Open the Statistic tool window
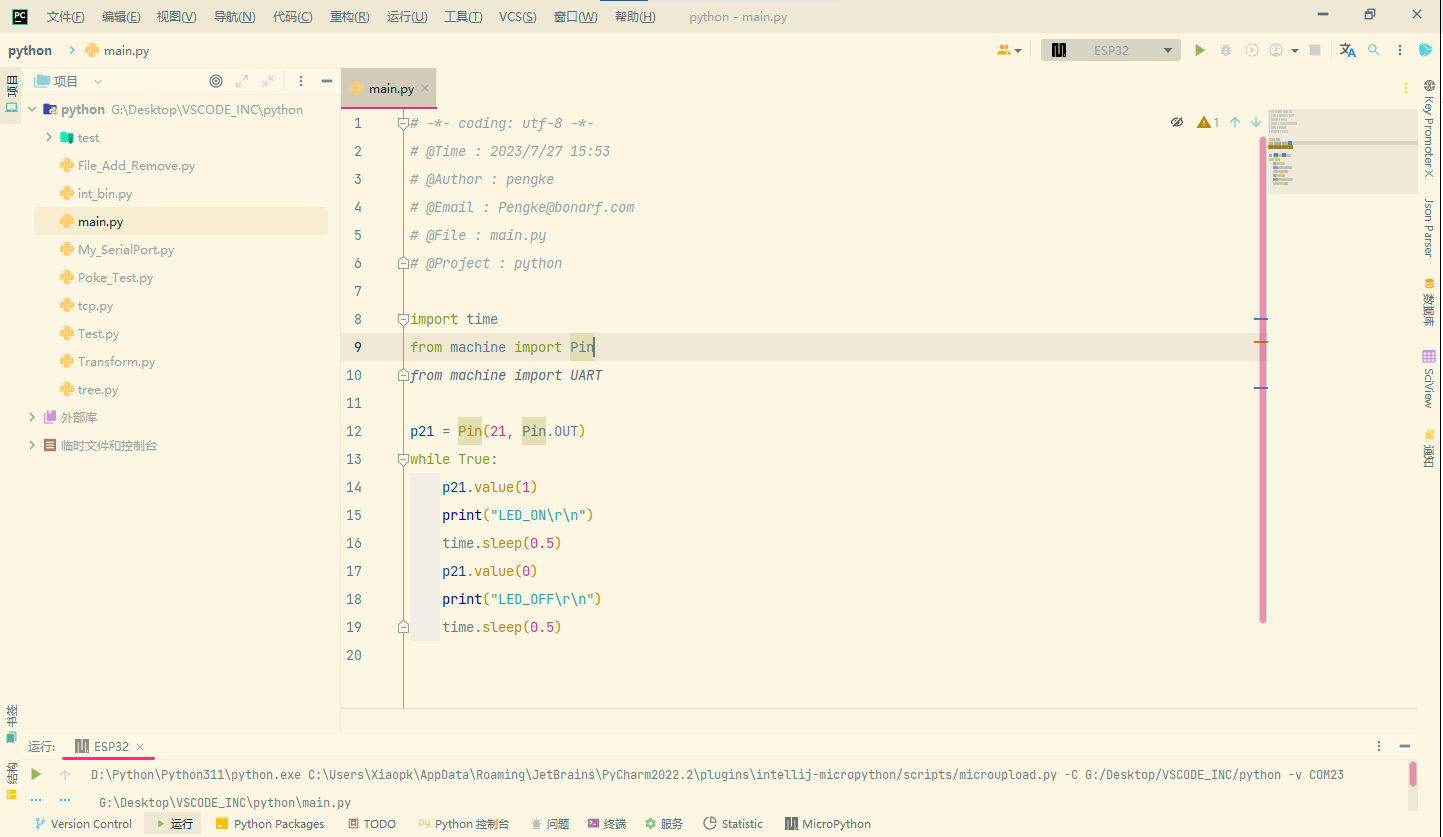The width and height of the screenshot is (1443, 837). 733,824
